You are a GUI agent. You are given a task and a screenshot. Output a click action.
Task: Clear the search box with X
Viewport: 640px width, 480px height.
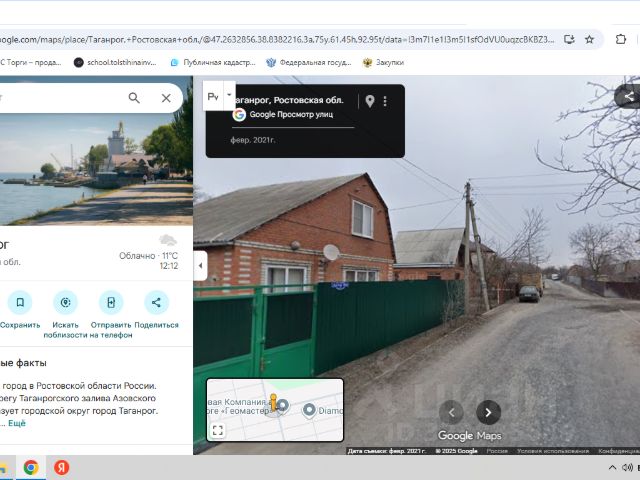pyautogui.click(x=166, y=98)
